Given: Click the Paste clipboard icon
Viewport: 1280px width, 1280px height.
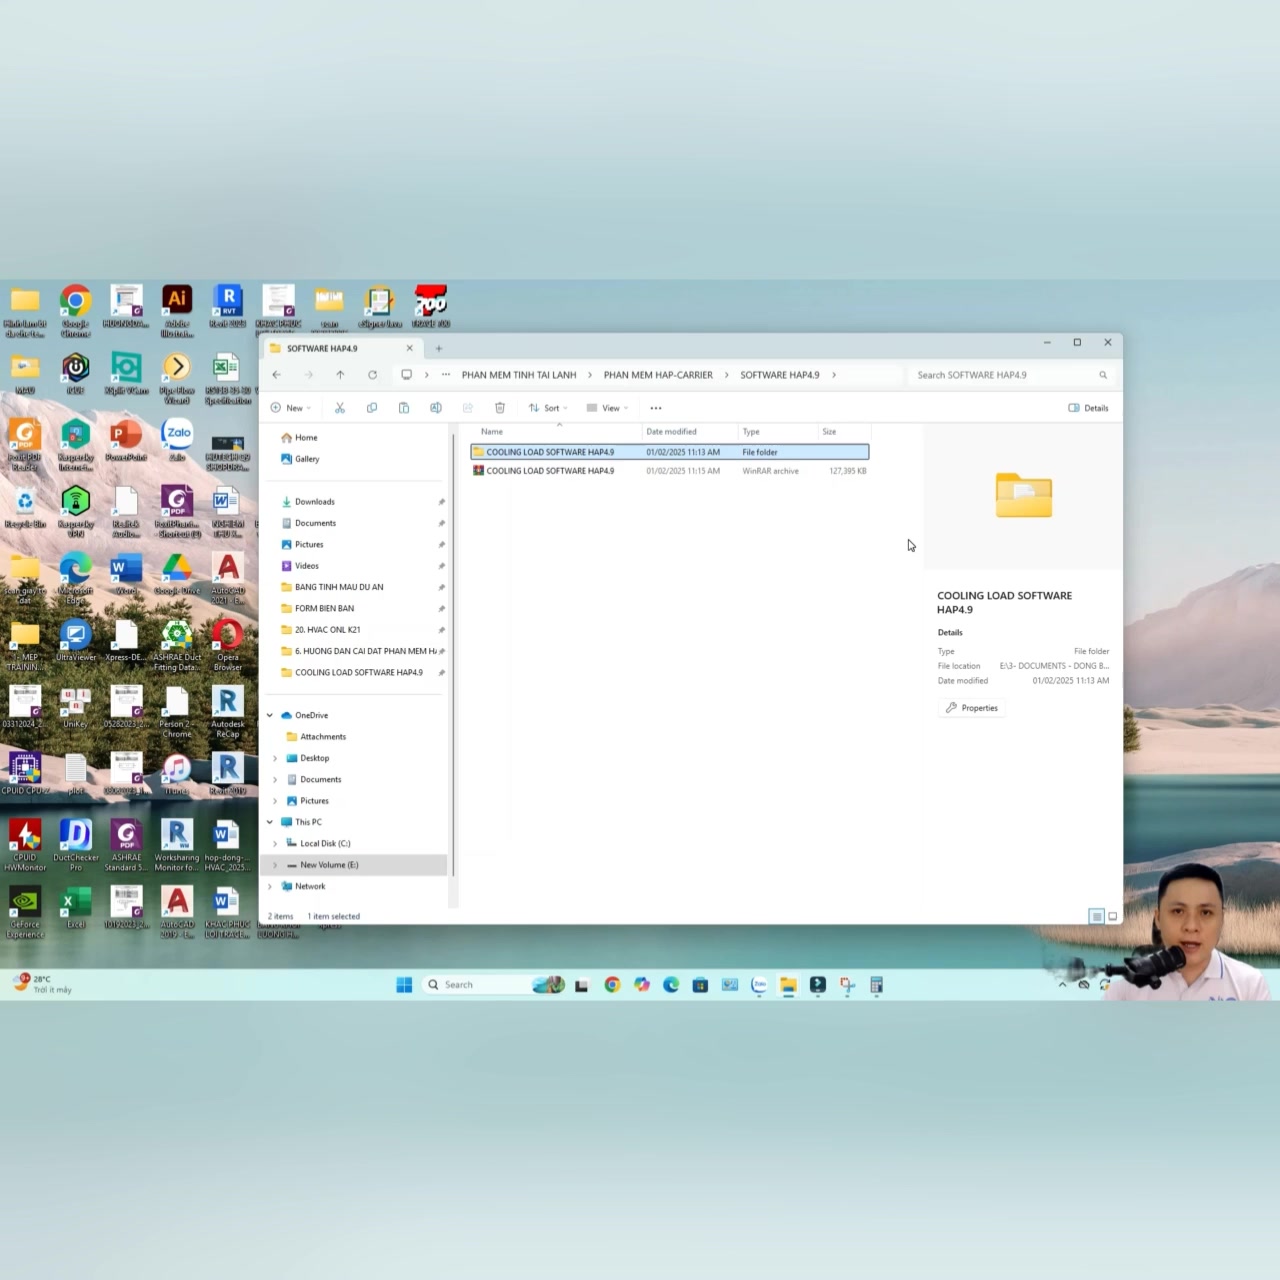Looking at the screenshot, I should point(404,408).
